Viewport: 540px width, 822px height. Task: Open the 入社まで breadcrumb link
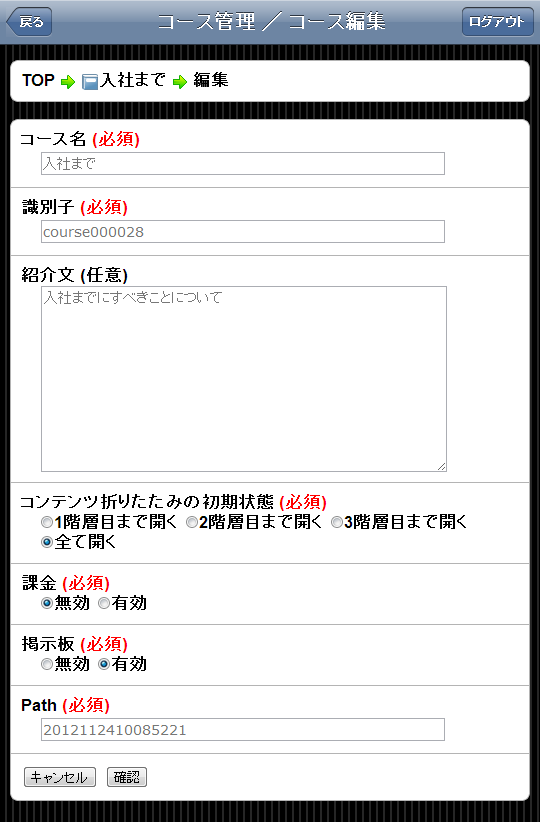(133, 81)
